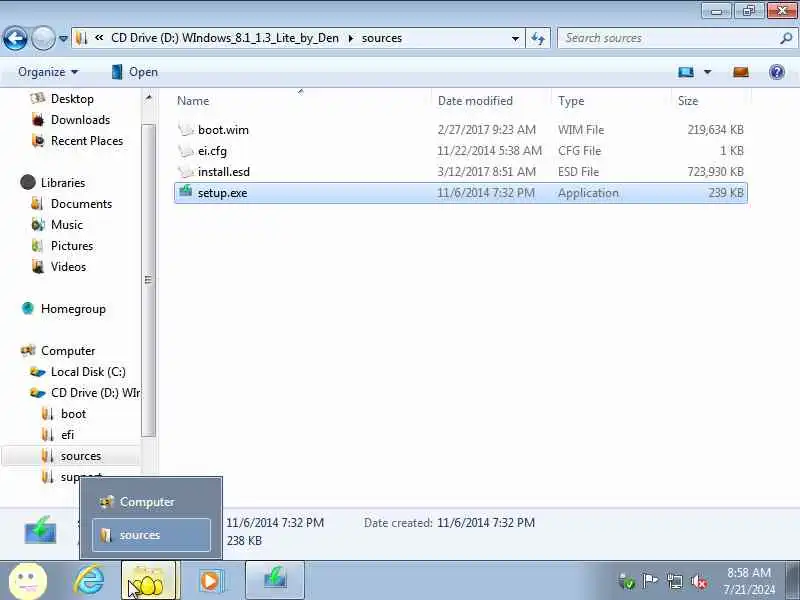Click the setup taskbar button

(x=275, y=581)
